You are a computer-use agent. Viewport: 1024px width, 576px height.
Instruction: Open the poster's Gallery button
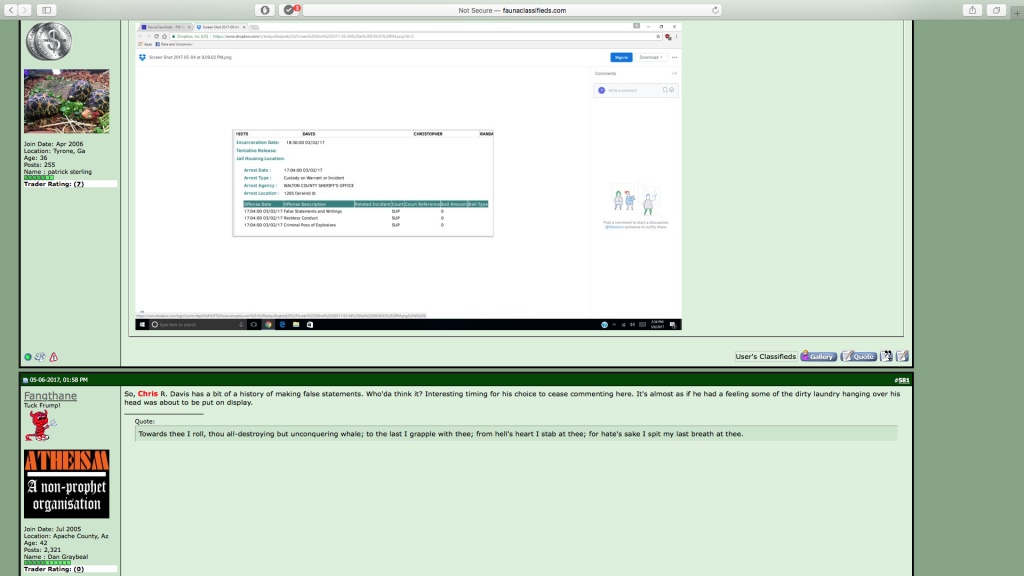tap(819, 357)
